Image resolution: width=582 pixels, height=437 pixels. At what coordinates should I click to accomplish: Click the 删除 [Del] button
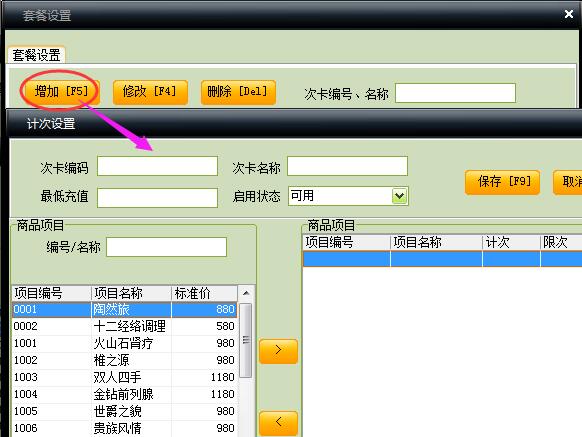pyautogui.click(x=238, y=91)
